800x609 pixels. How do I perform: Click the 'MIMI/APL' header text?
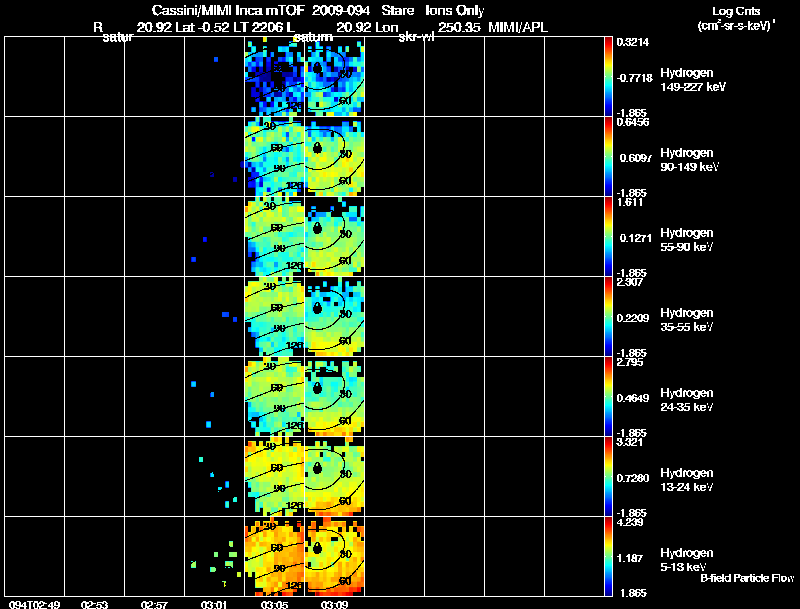click(x=518, y=27)
